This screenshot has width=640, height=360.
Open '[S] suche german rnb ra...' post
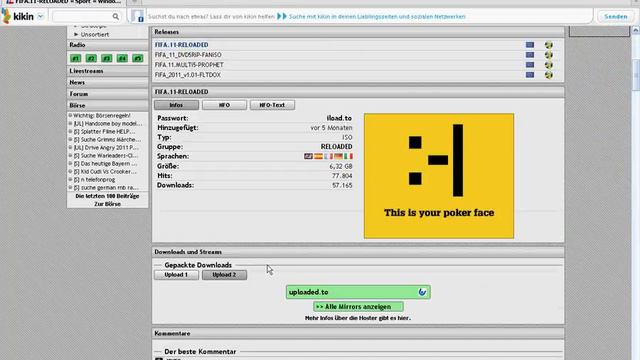pyautogui.click(x=106, y=187)
